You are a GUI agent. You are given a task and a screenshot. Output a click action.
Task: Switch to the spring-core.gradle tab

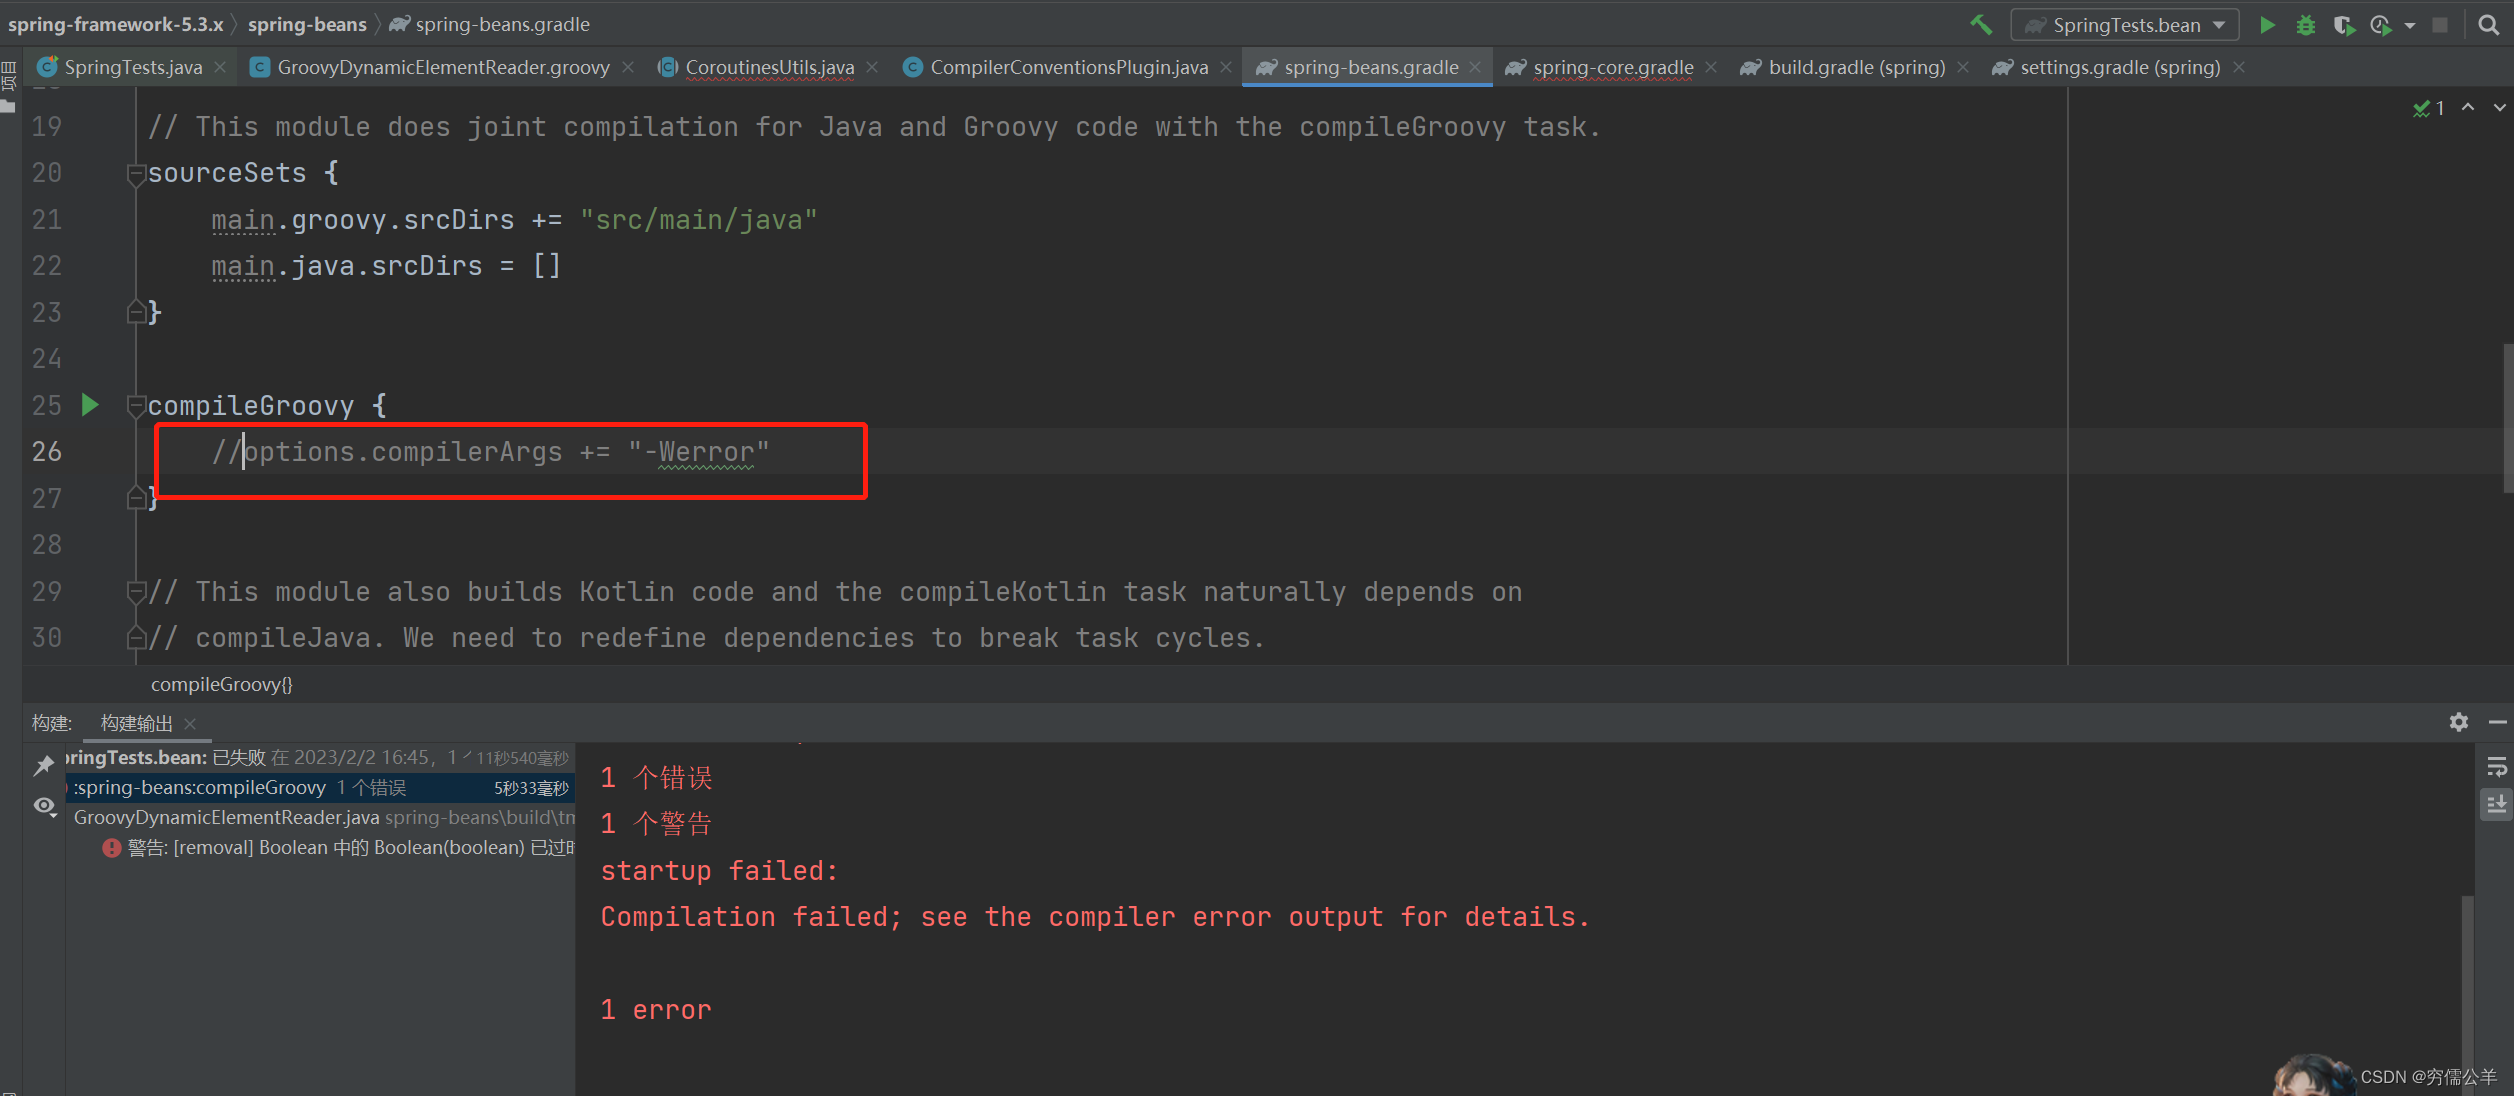pyautogui.click(x=1611, y=67)
